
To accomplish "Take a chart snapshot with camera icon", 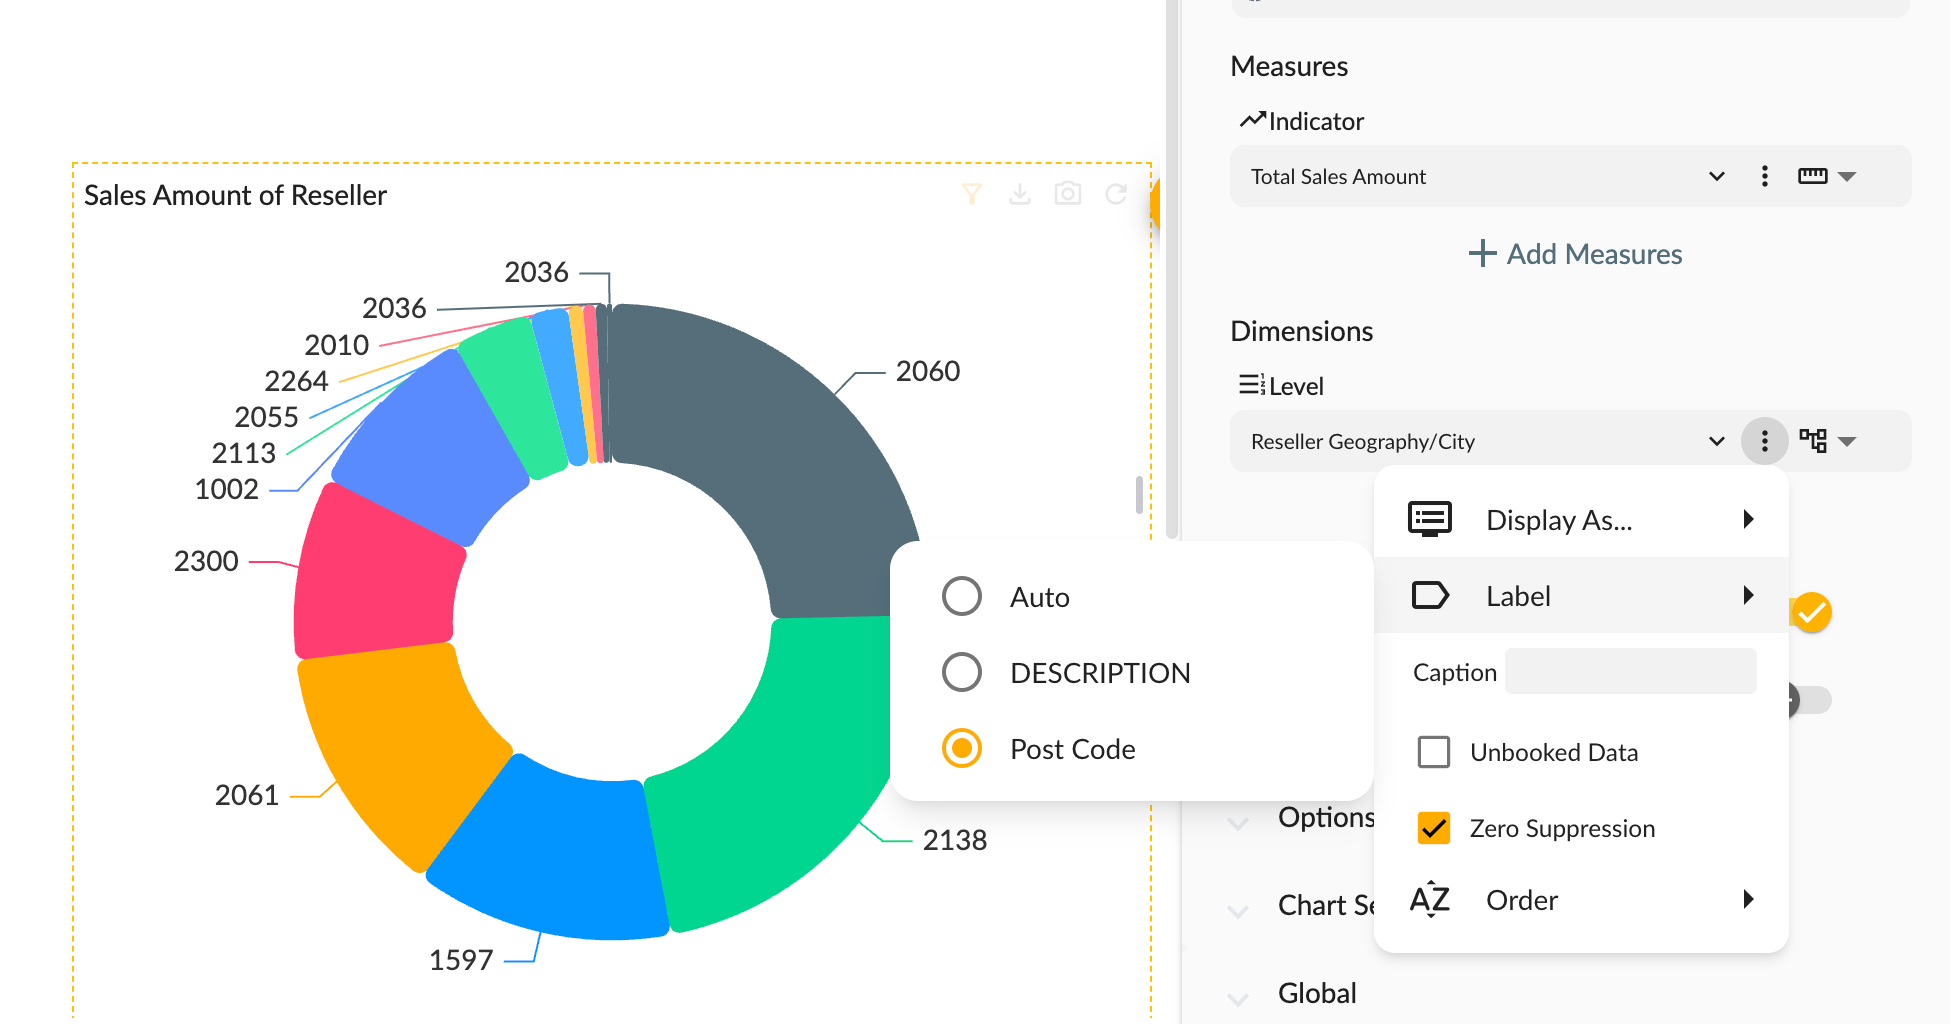I will point(1068,194).
